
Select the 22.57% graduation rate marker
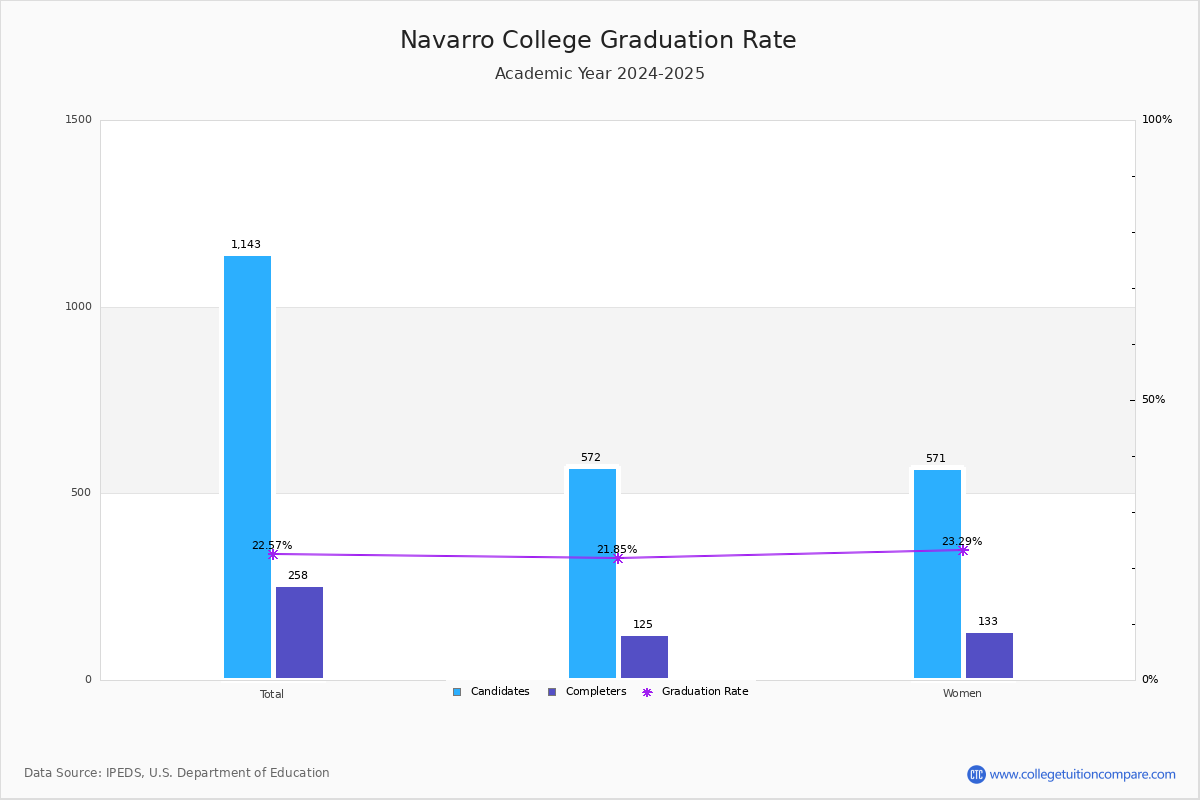[272, 554]
